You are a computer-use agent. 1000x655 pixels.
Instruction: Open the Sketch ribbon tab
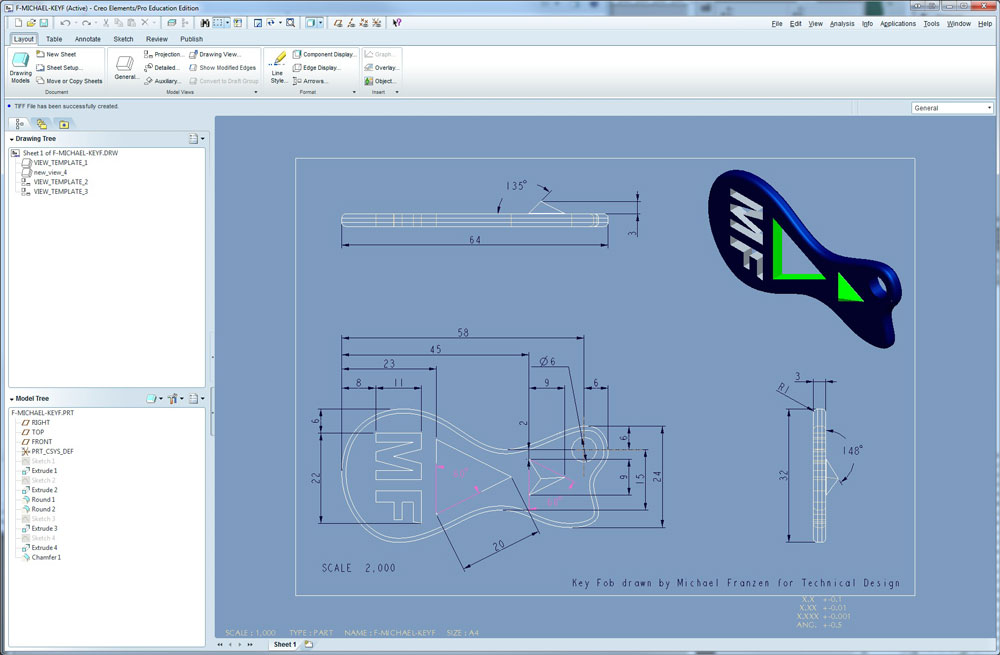[x=124, y=39]
